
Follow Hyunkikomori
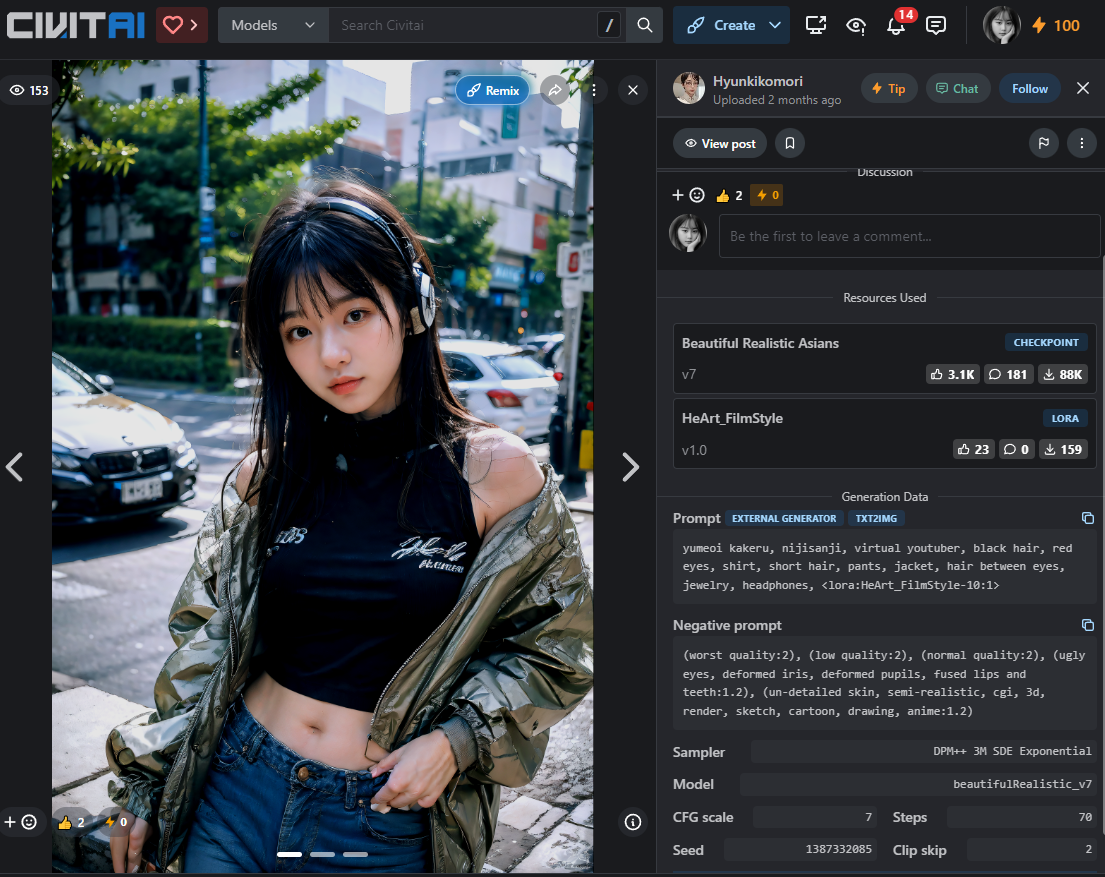click(1030, 89)
